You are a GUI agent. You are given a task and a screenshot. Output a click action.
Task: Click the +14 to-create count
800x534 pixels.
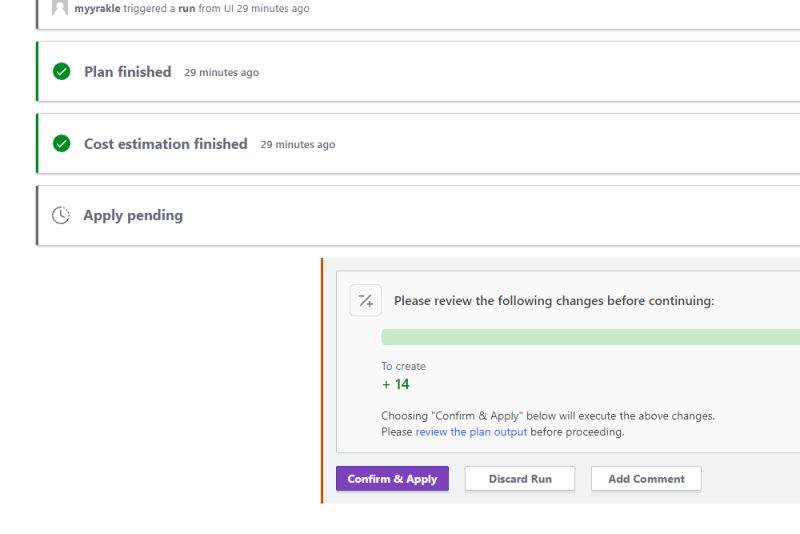click(x=396, y=384)
